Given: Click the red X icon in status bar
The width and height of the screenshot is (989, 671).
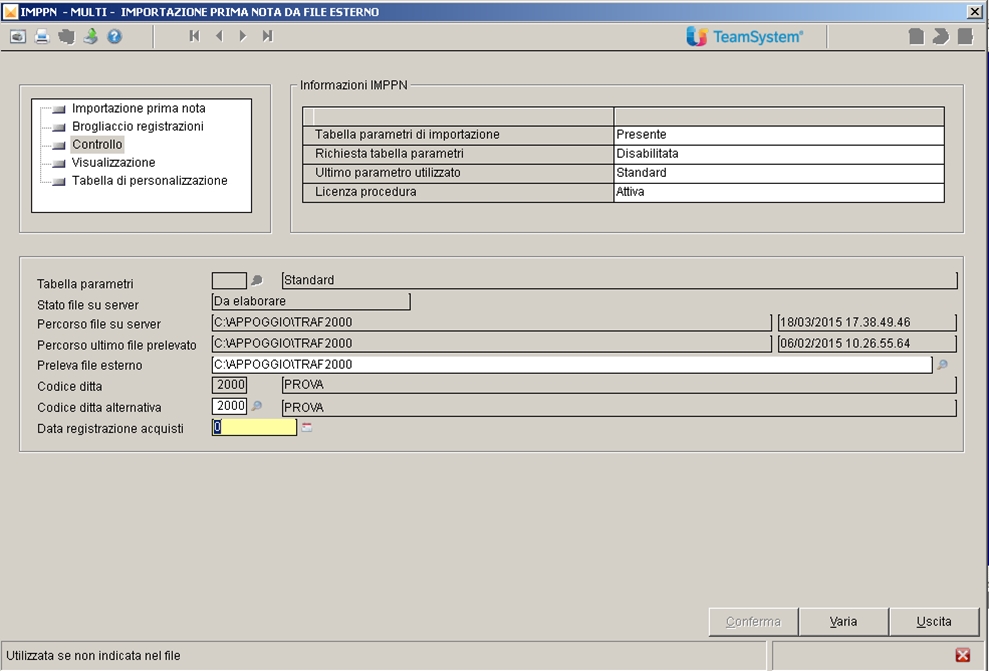Looking at the screenshot, I should point(963,655).
